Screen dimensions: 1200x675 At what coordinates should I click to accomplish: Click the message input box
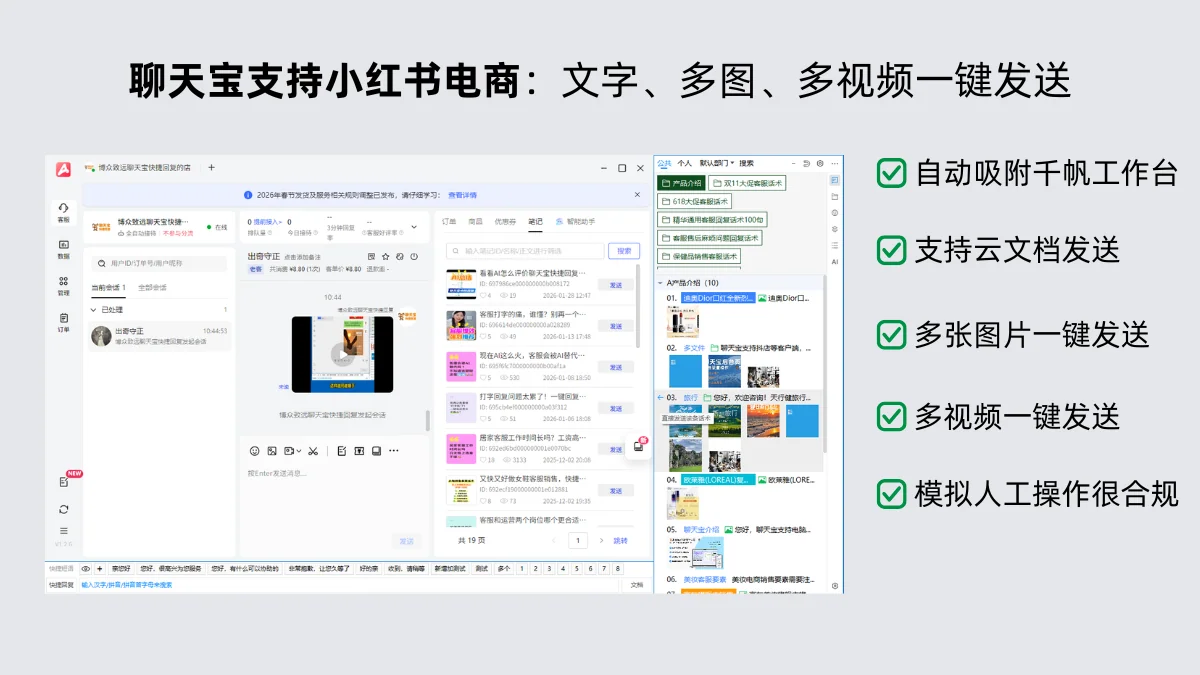click(x=333, y=495)
